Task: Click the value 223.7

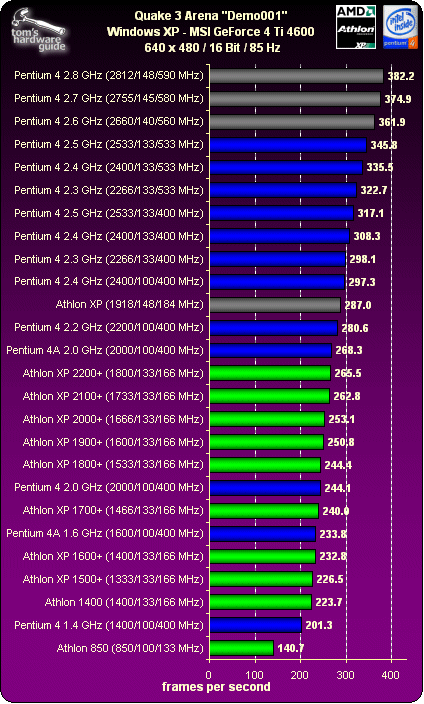Action: point(329,602)
